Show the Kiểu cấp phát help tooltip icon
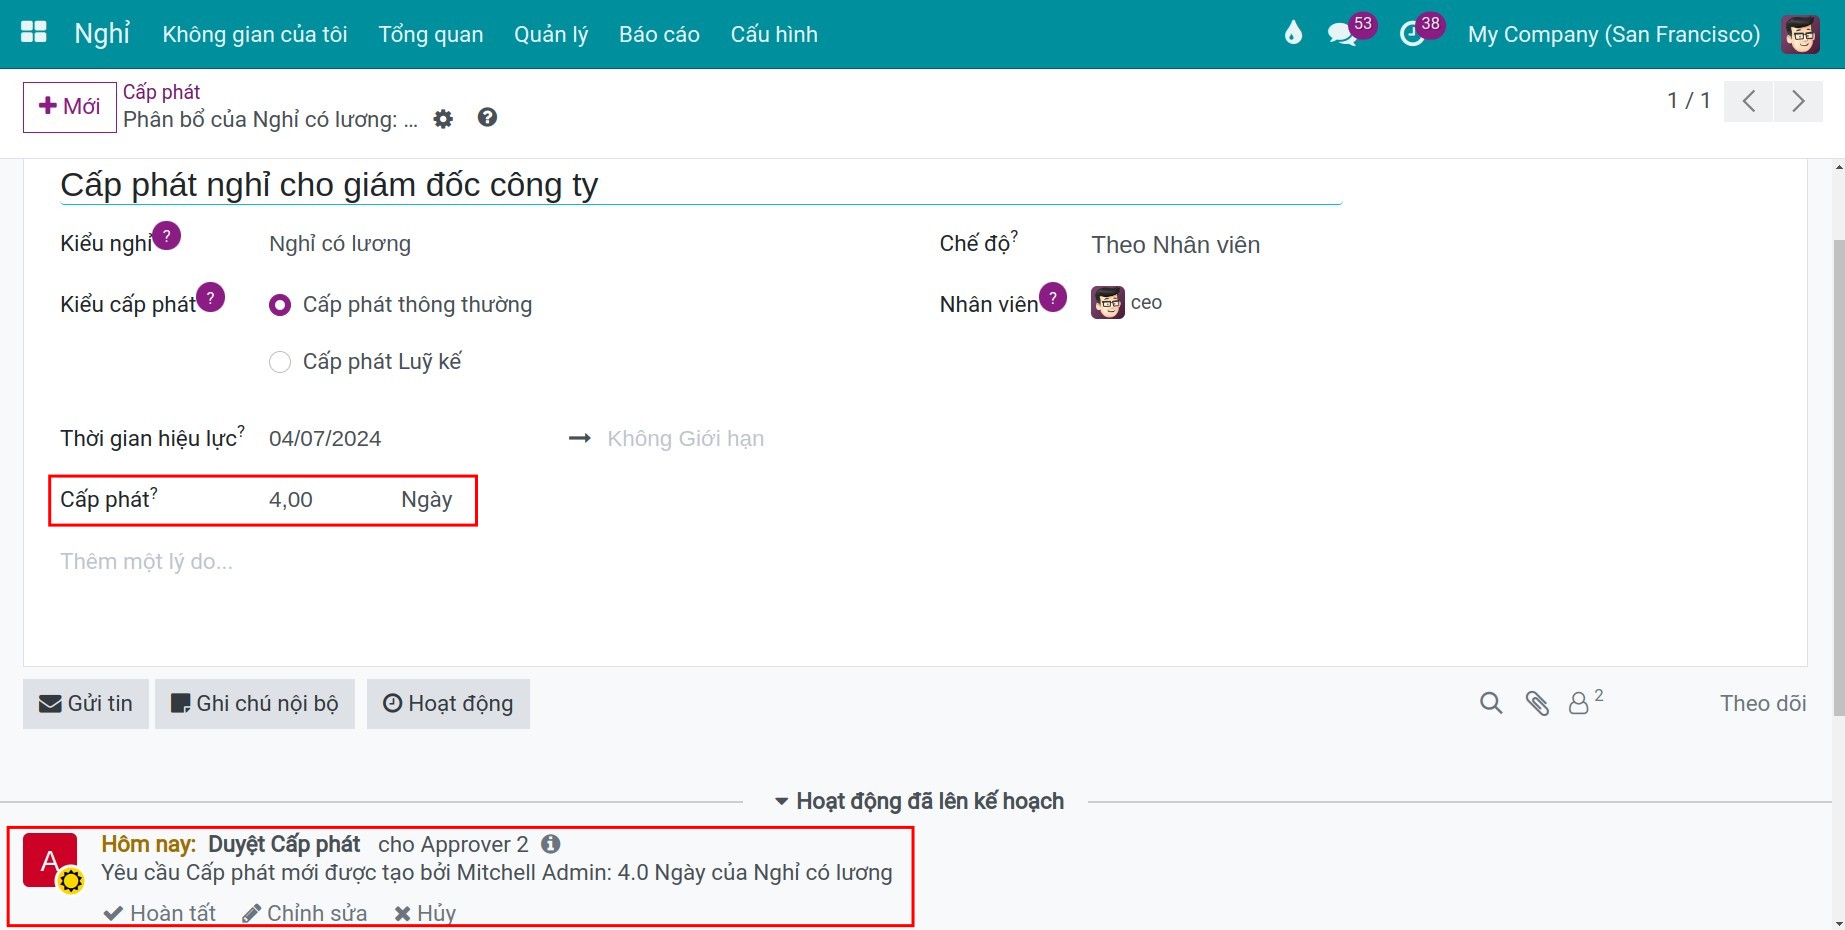Viewport: 1845px width, 930px height. pos(211,297)
